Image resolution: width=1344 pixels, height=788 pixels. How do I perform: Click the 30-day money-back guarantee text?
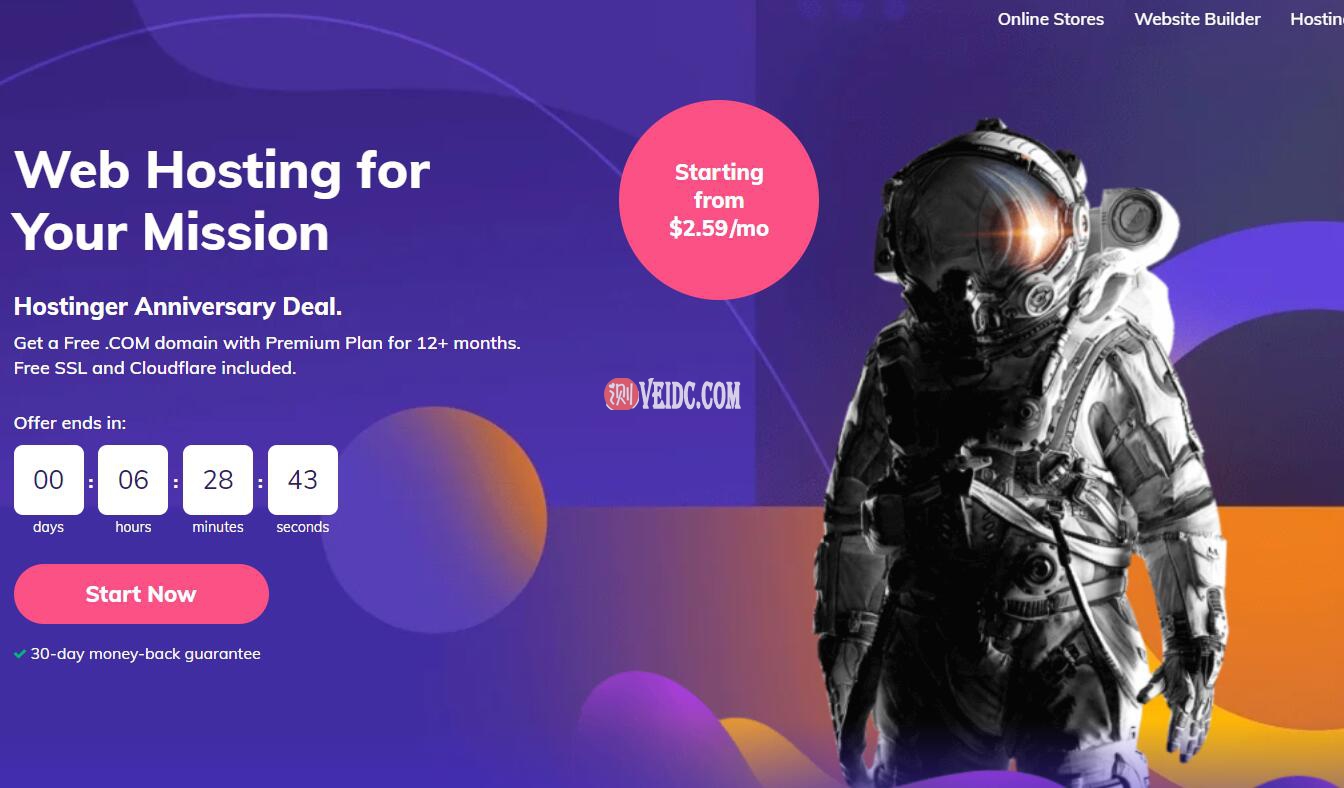pos(145,654)
